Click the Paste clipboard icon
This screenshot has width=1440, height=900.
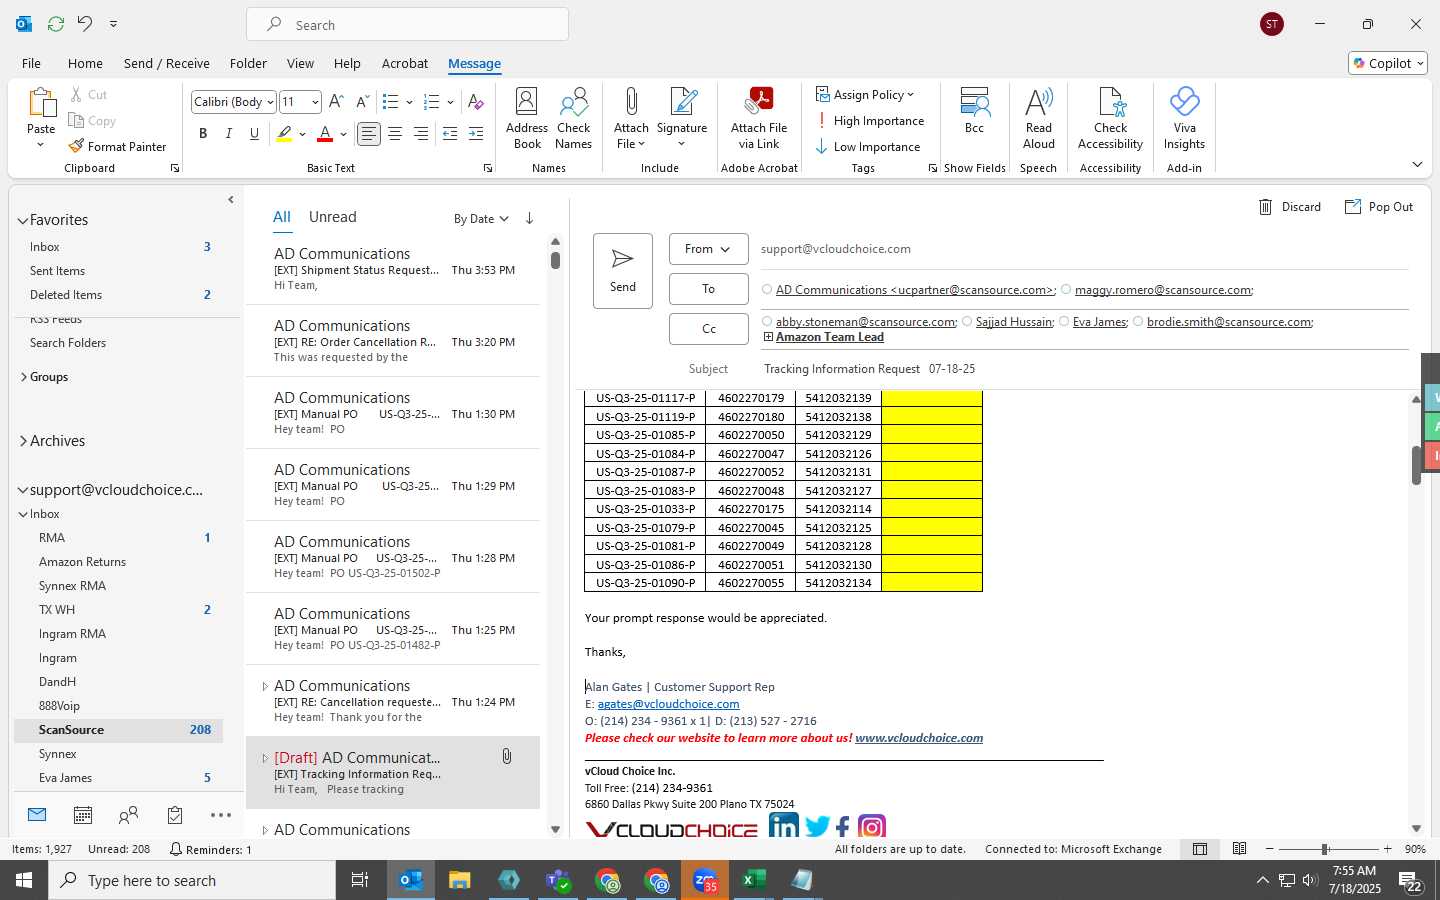click(41, 104)
